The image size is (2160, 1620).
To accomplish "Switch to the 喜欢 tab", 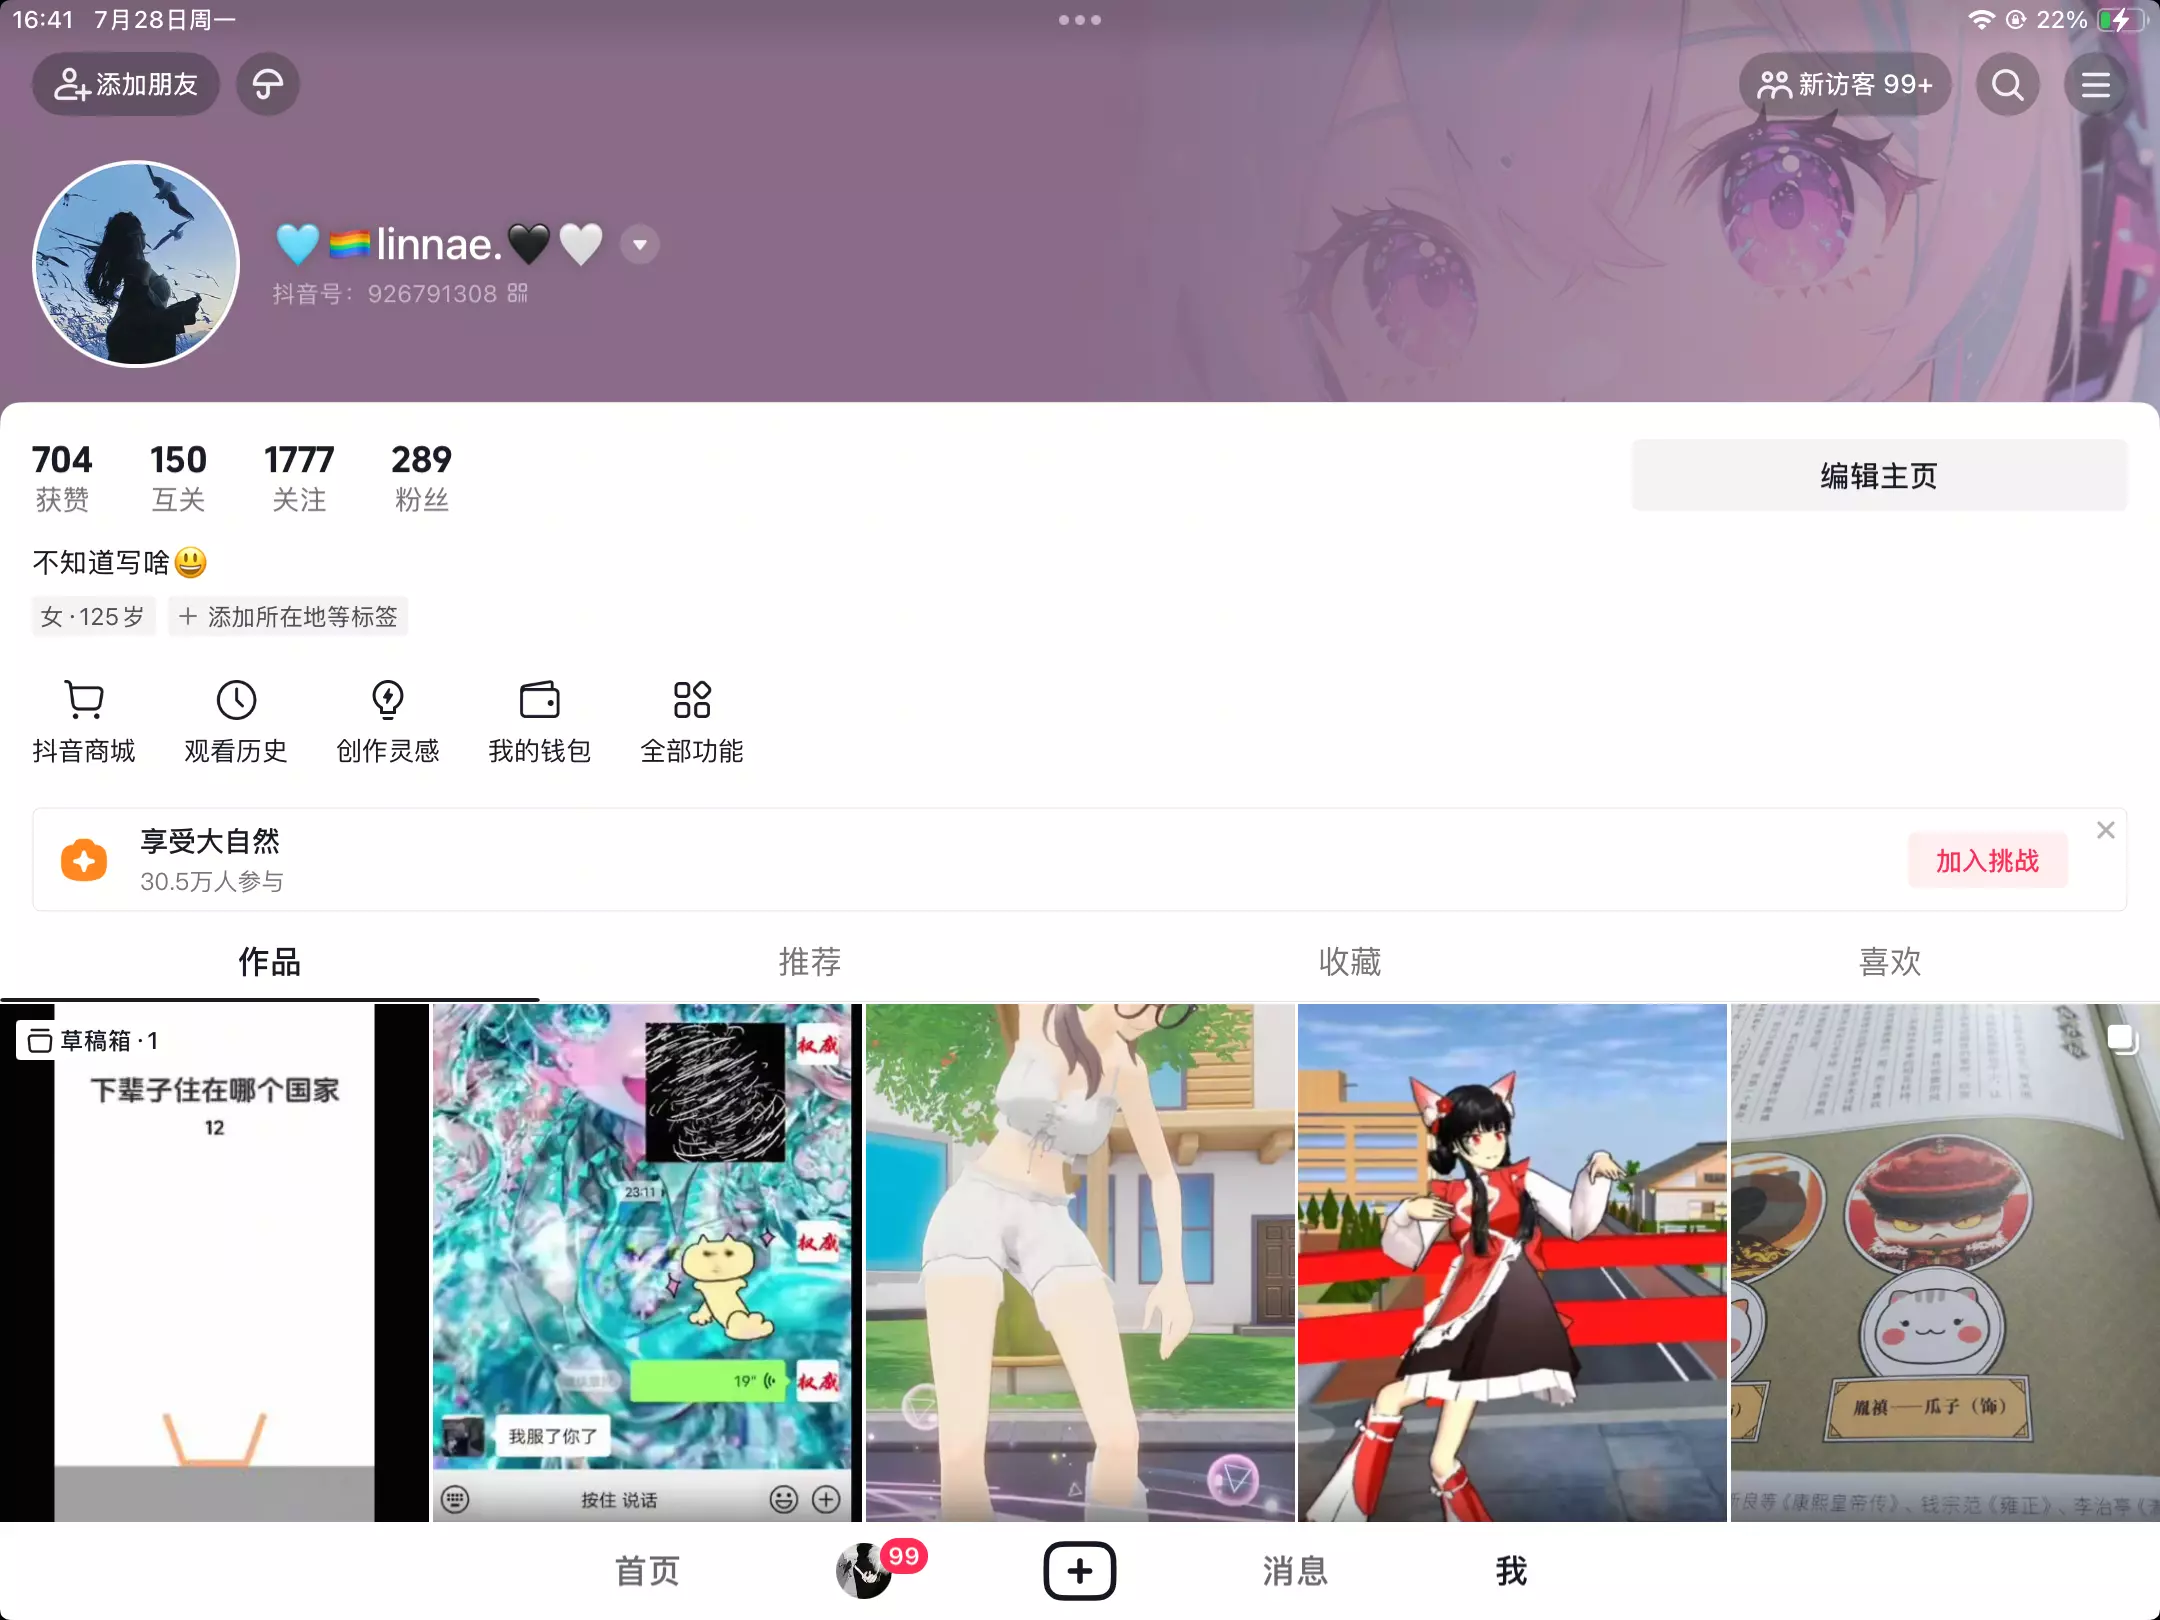I will 1890,962.
